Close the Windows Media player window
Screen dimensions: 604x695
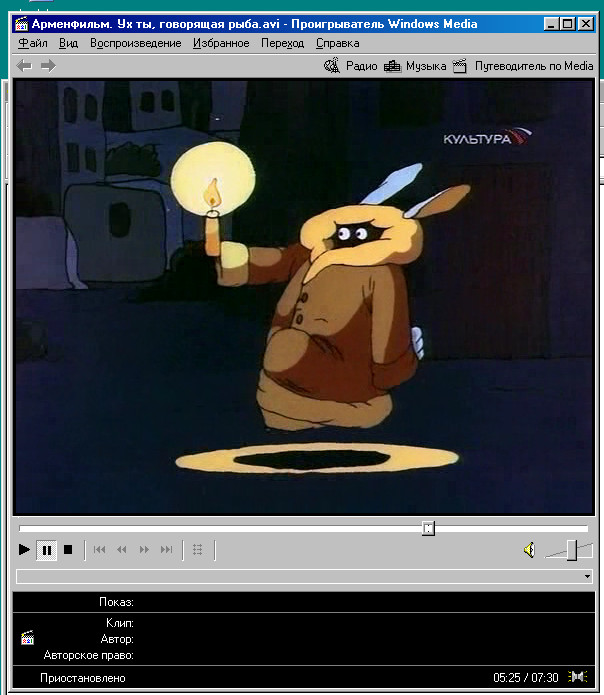pyautogui.click(x=586, y=23)
